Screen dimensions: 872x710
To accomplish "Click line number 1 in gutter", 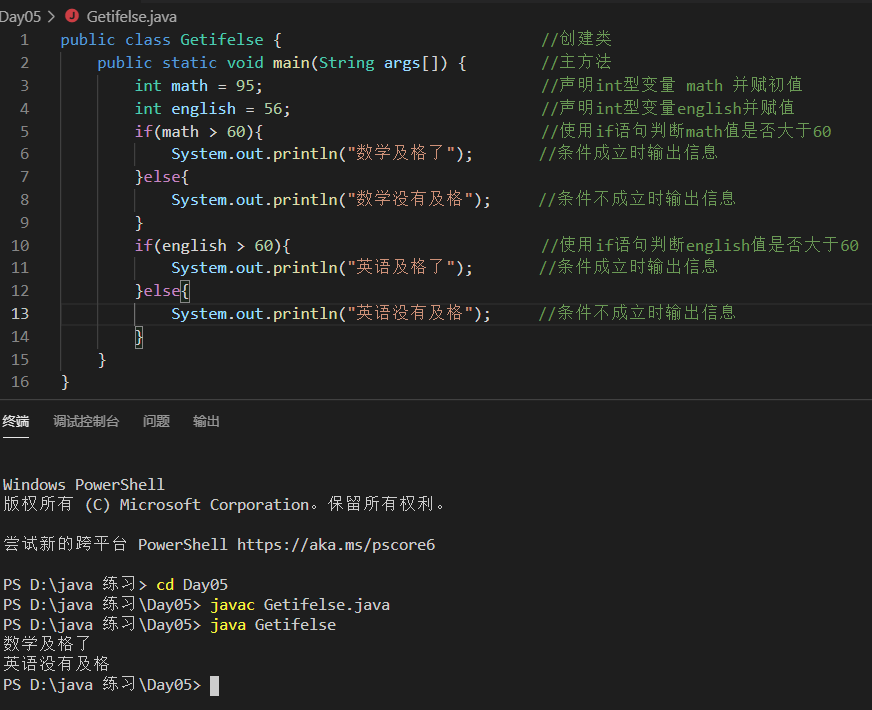I will coord(24,40).
